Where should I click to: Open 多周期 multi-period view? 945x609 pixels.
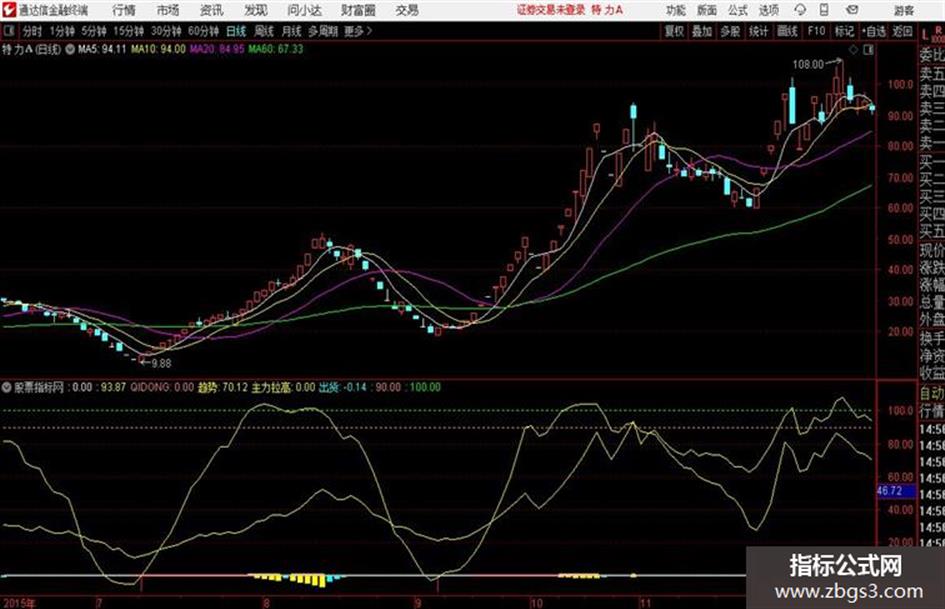[323, 31]
